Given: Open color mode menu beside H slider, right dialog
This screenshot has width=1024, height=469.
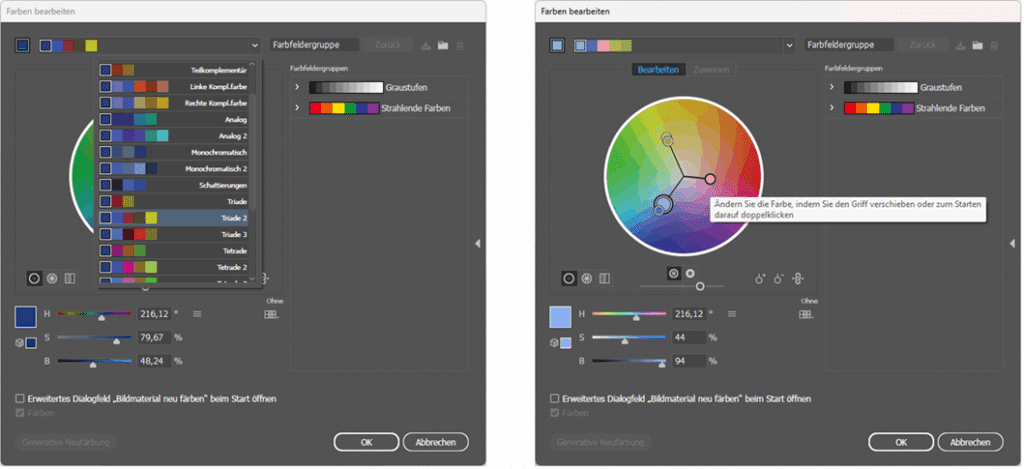Looking at the screenshot, I should pos(733,314).
